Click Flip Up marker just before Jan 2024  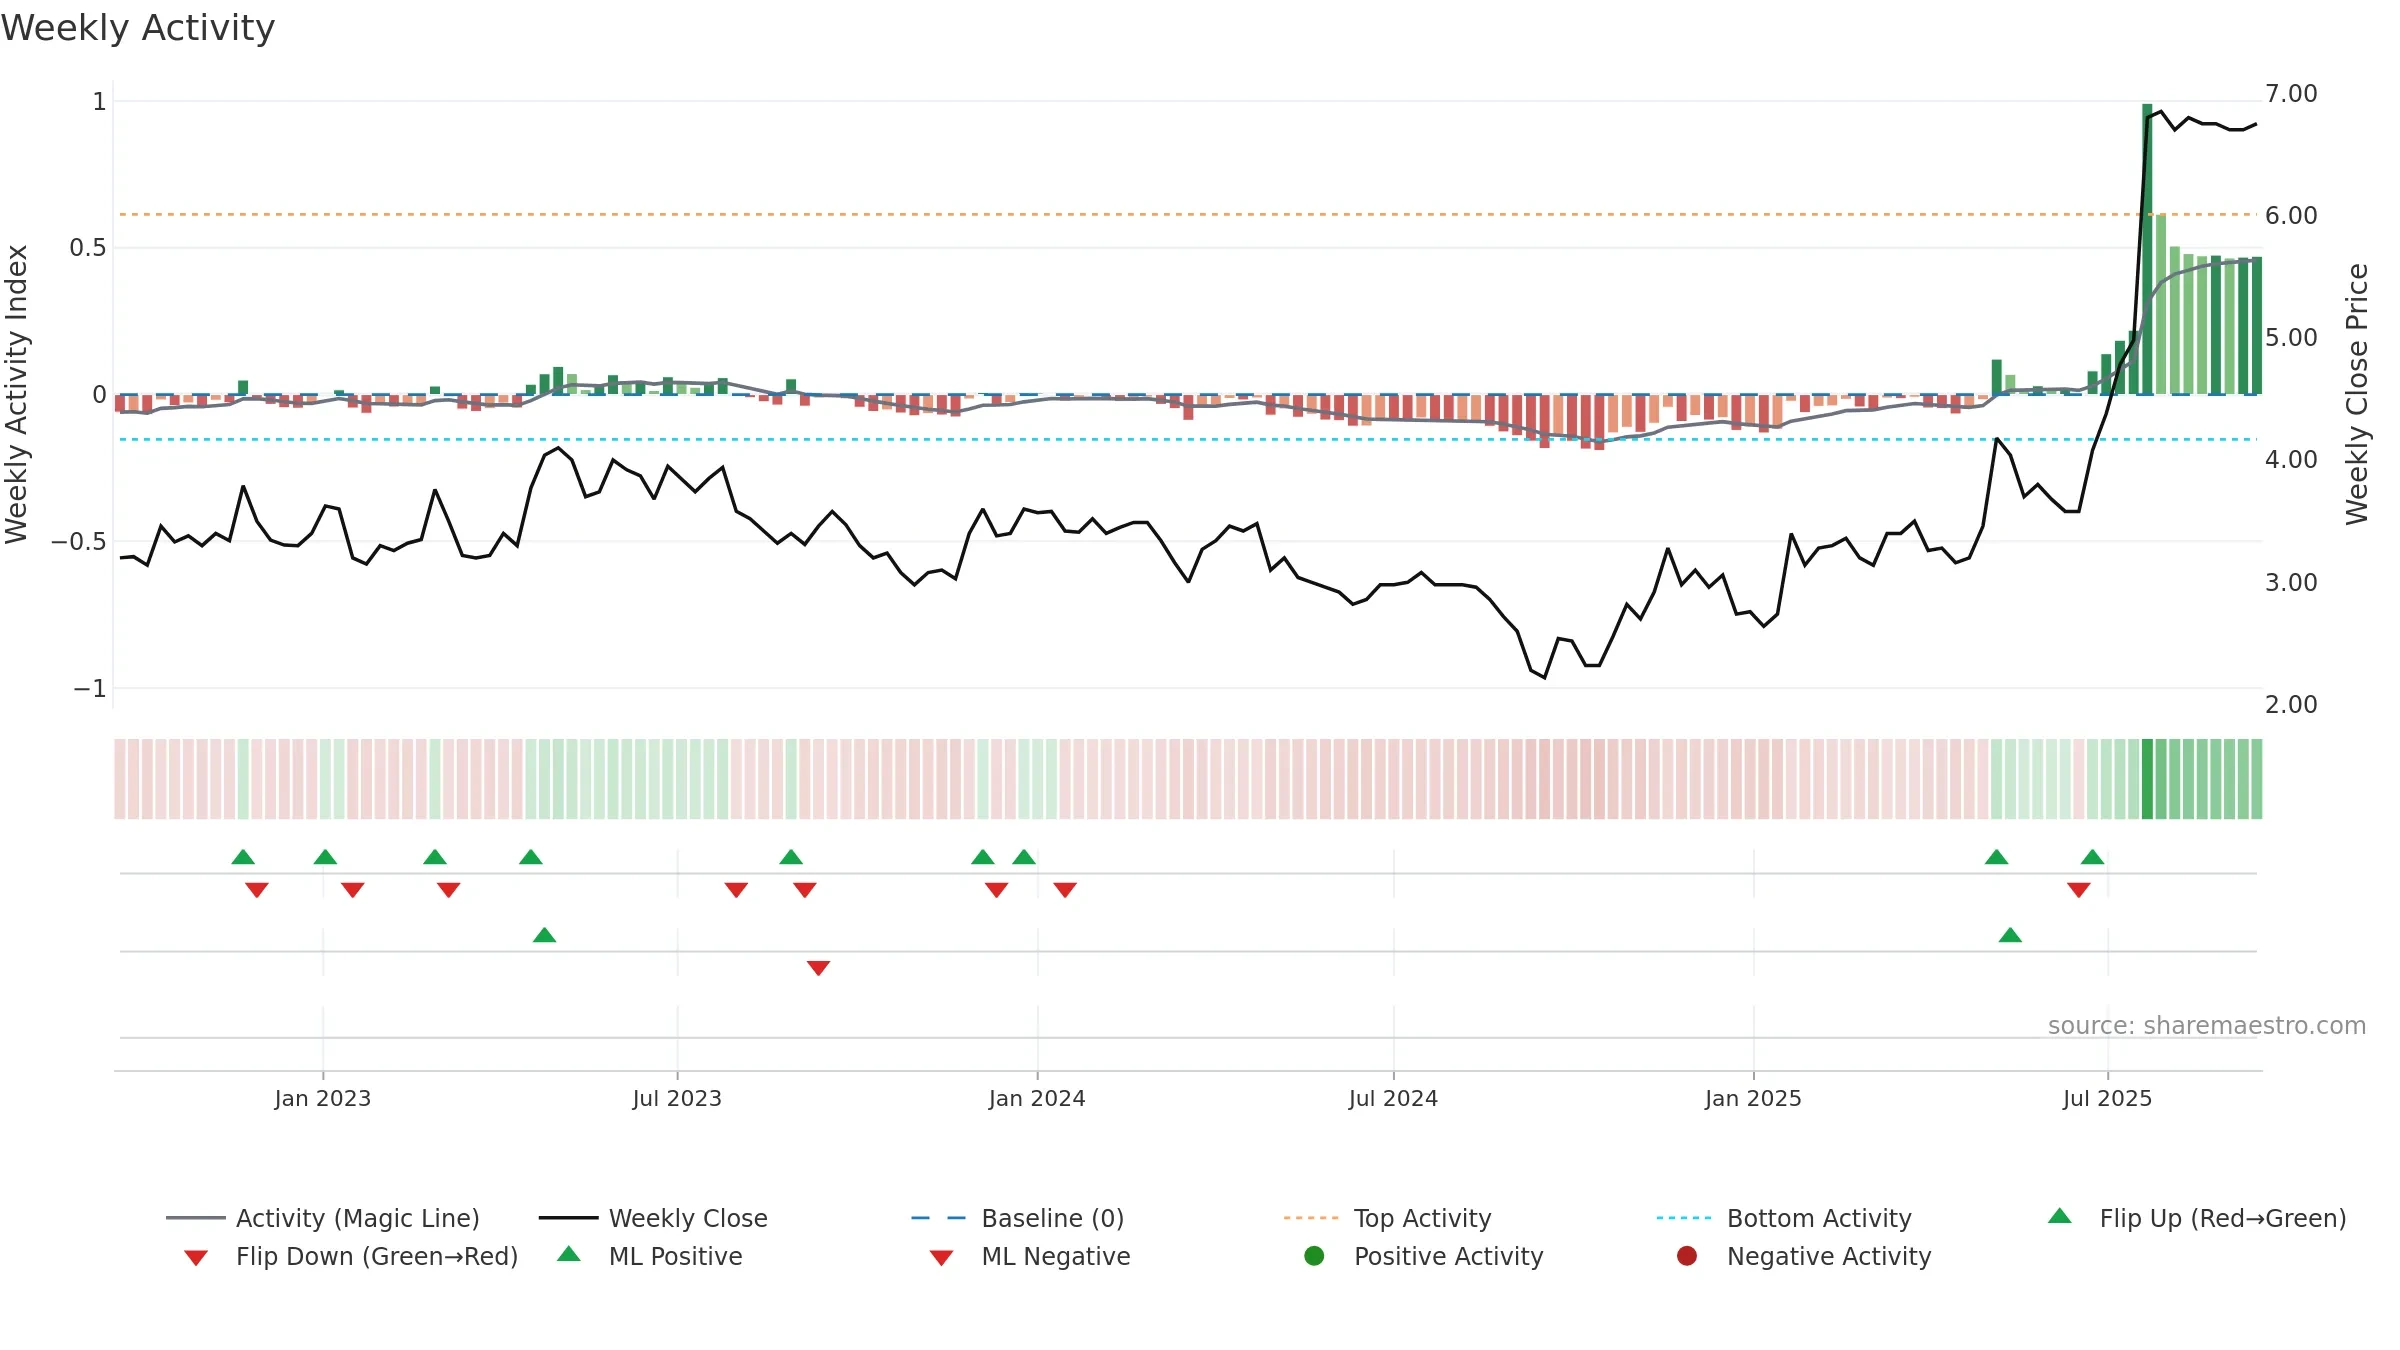1024,857
